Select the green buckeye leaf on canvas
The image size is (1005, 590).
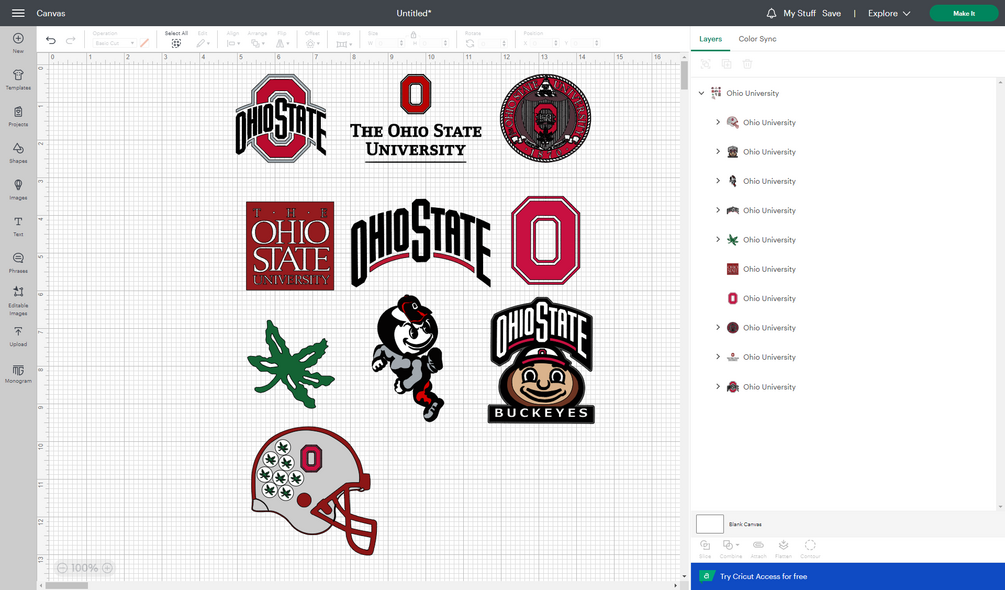pyautogui.click(x=291, y=365)
